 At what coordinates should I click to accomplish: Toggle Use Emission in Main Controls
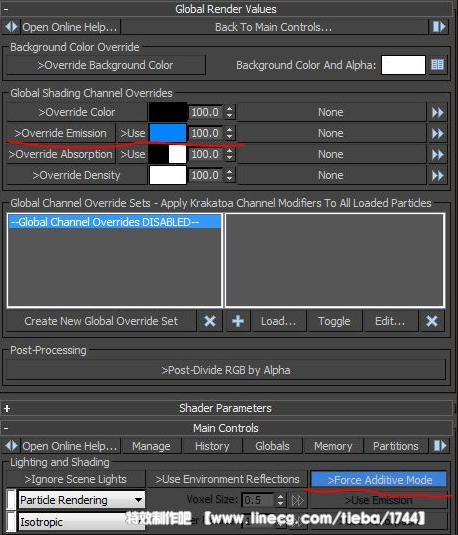click(x=379, y=500)
